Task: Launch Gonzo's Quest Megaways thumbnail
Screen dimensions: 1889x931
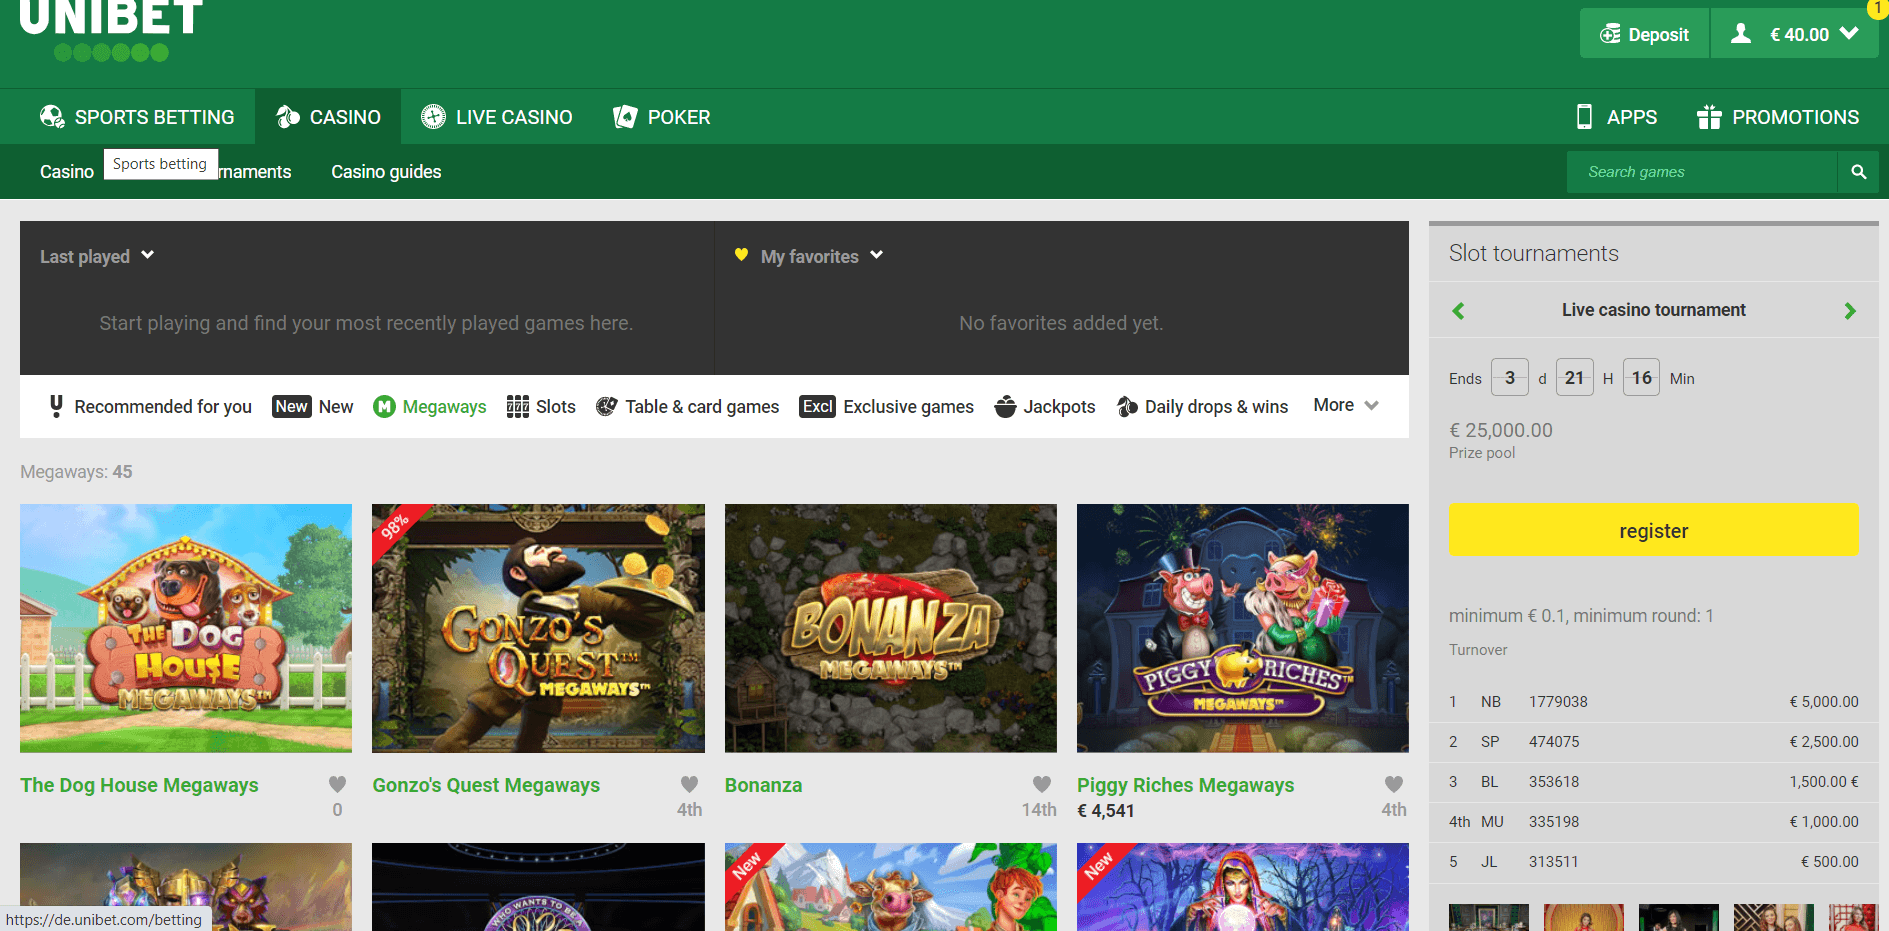Action: coord(538,628)
